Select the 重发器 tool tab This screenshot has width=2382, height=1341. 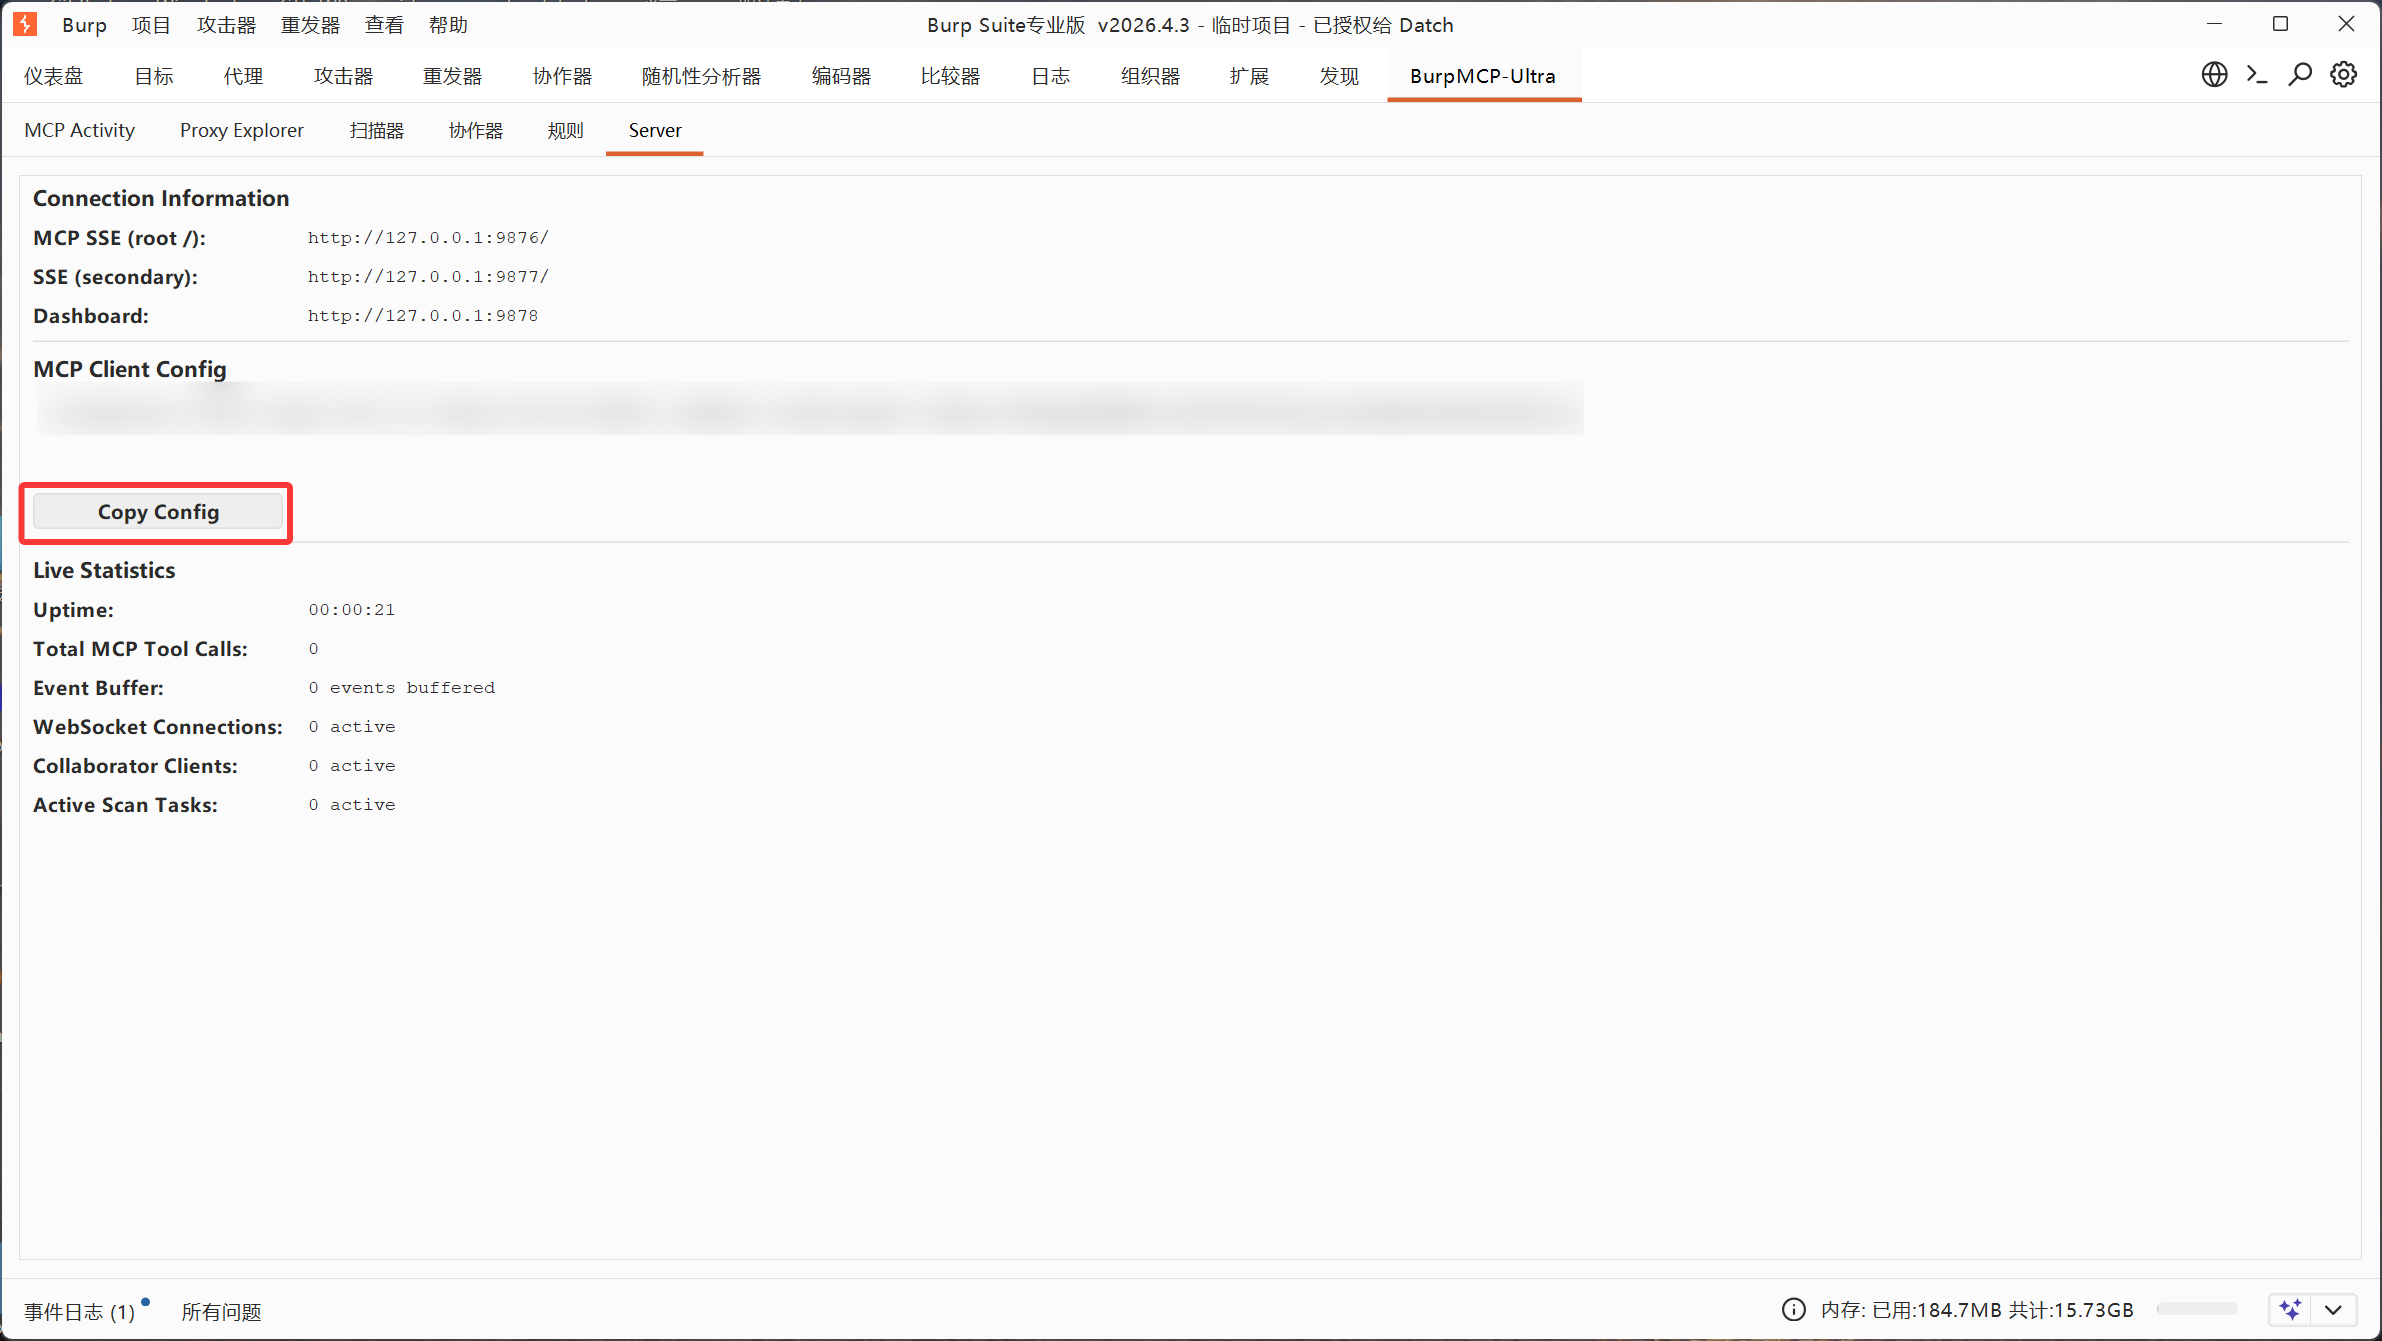tap(452, 76)
